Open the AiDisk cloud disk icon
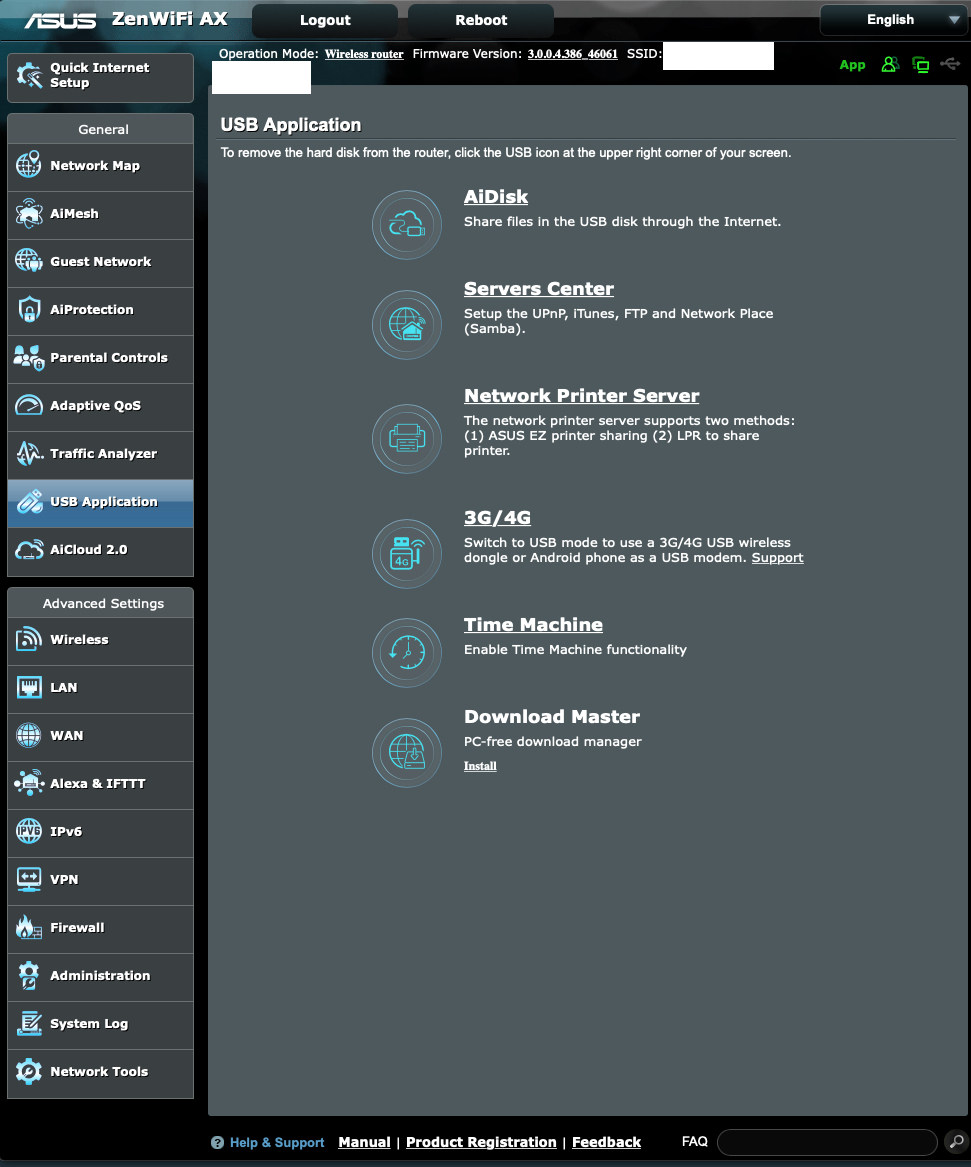This screenshot has height=1167, width=971. 407,225
